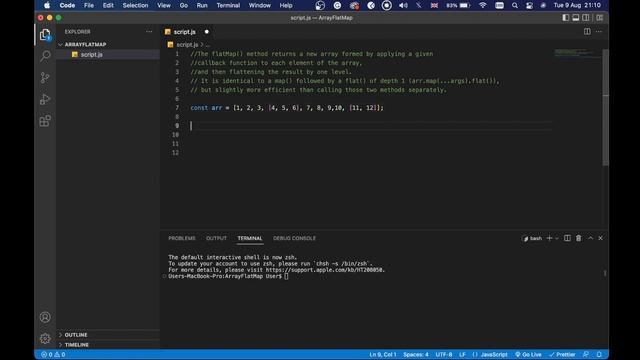
Task: Open the Wi-Fi menu bar icon
Action: point(482,5)
